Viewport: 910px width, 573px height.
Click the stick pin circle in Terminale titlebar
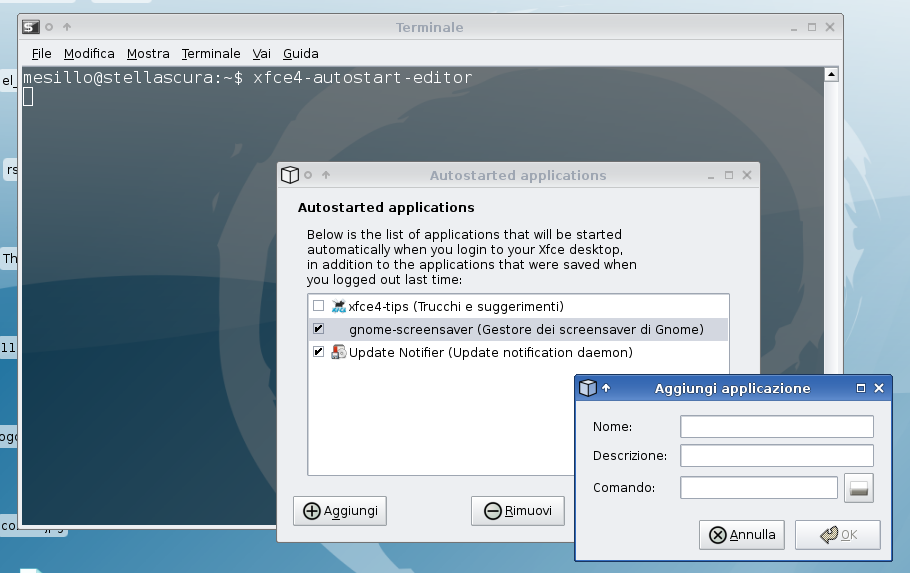[x=49, y=27]
